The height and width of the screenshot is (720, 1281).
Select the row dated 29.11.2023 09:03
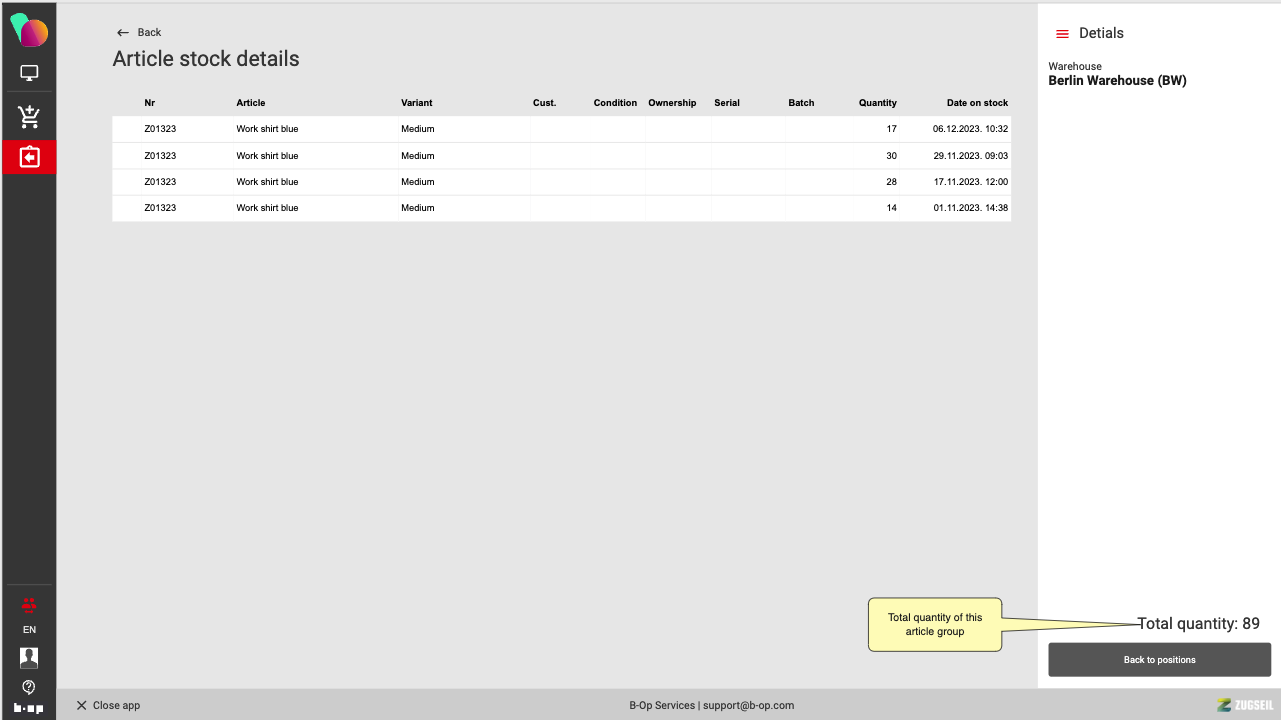pyautogui.click(x=561, y=156)
